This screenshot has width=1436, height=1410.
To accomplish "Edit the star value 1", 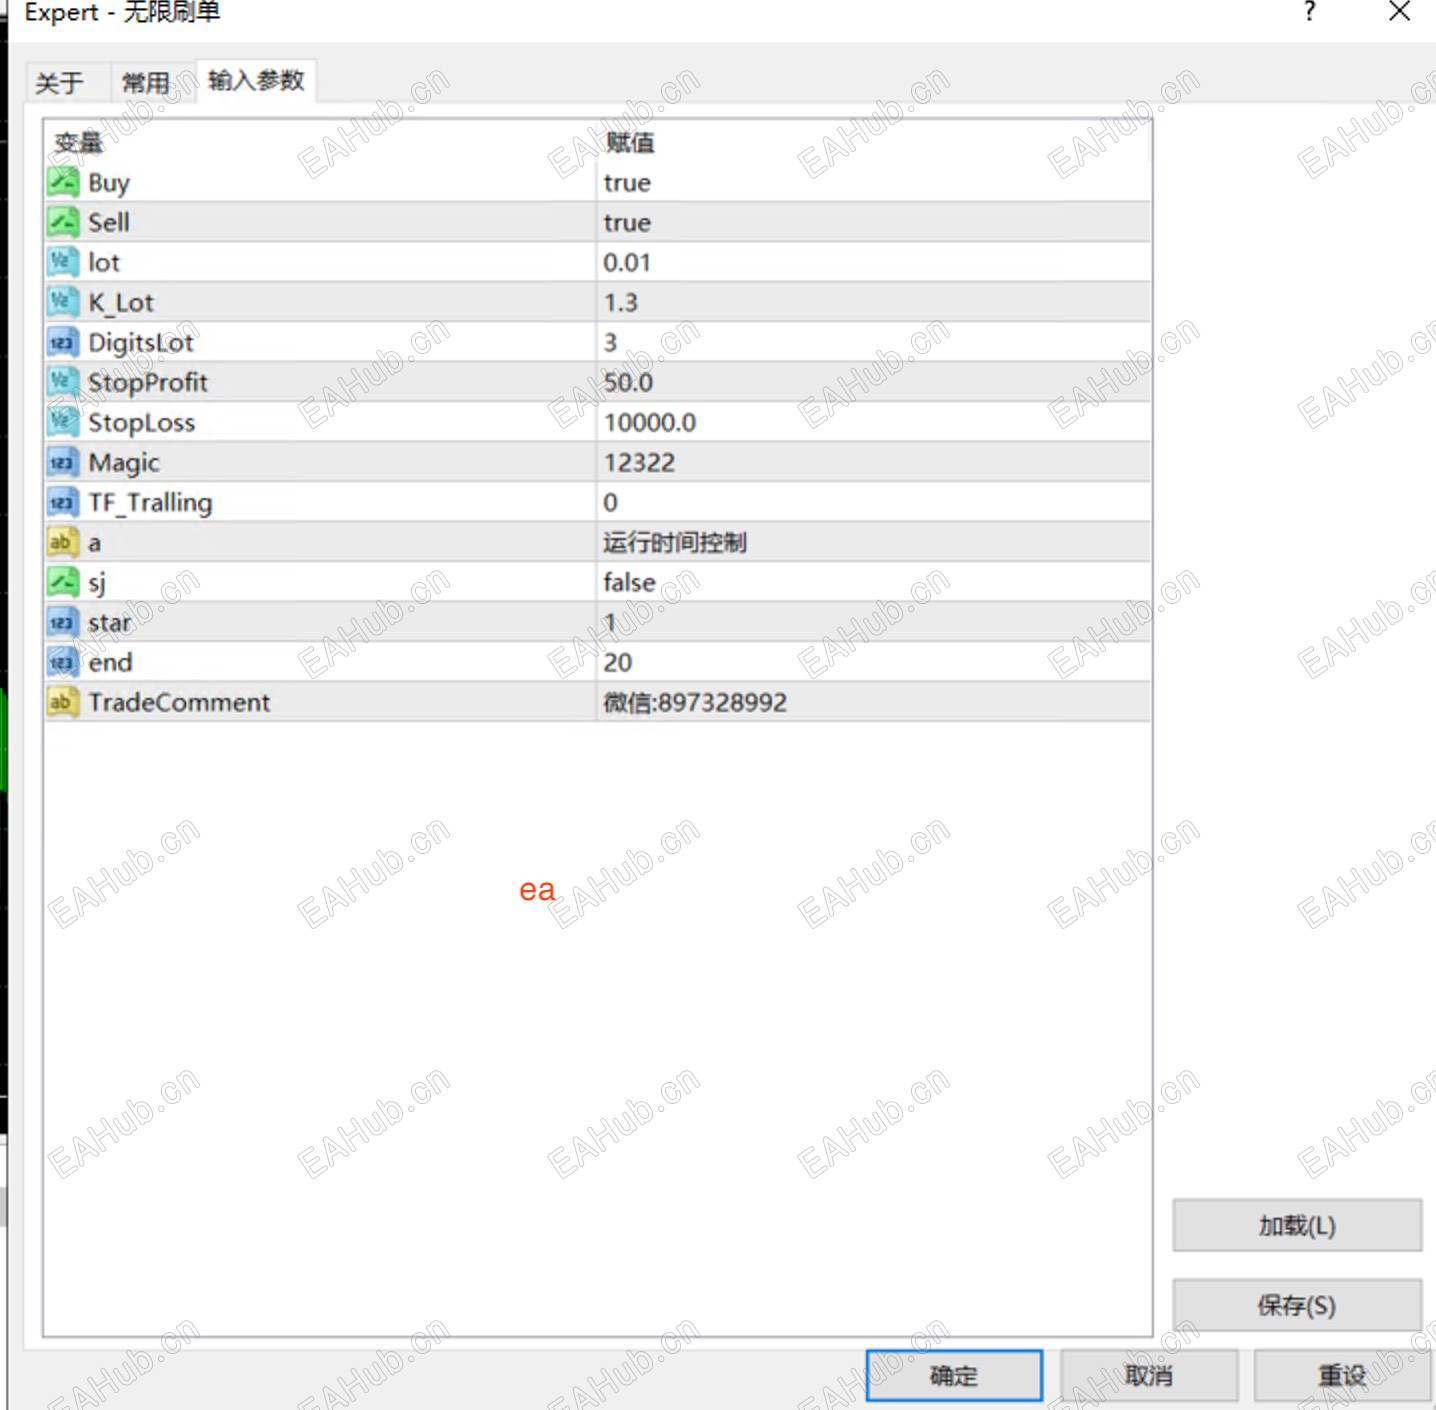I will pos(610,622).
